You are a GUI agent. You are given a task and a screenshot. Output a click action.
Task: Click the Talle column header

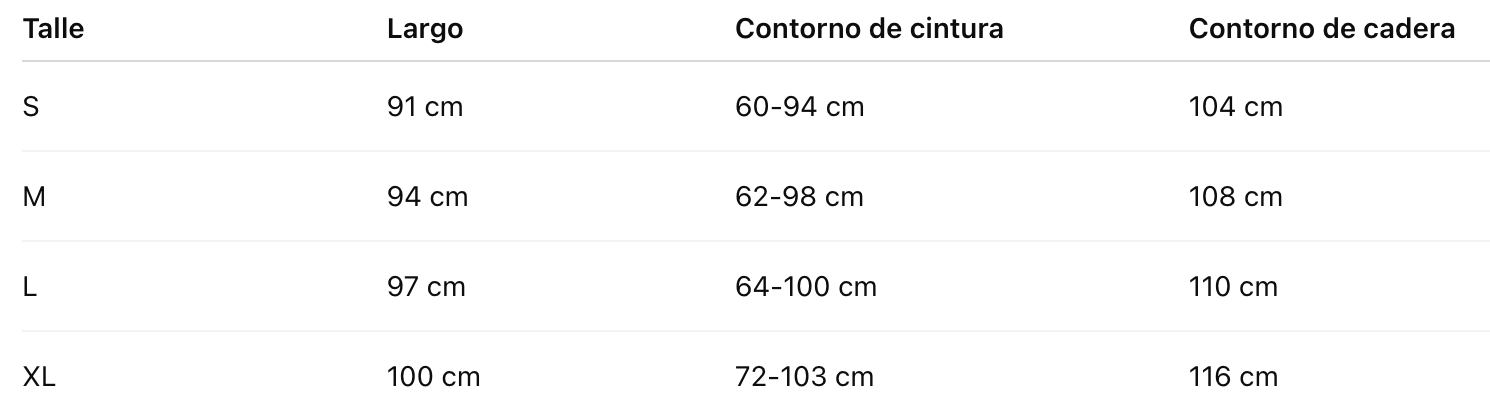[53, 29]
